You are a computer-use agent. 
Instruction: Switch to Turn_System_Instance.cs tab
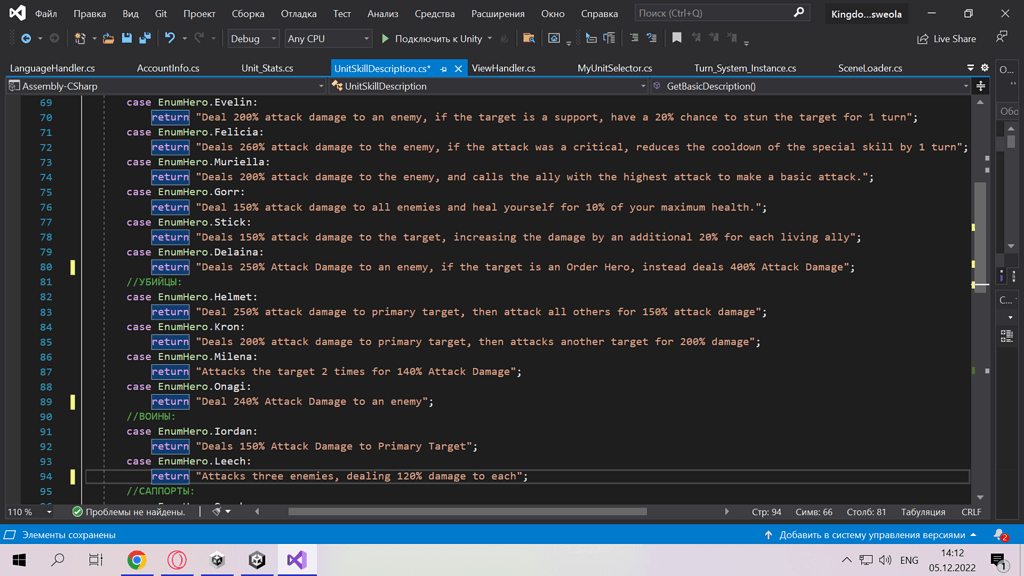(x=744, y=68)
